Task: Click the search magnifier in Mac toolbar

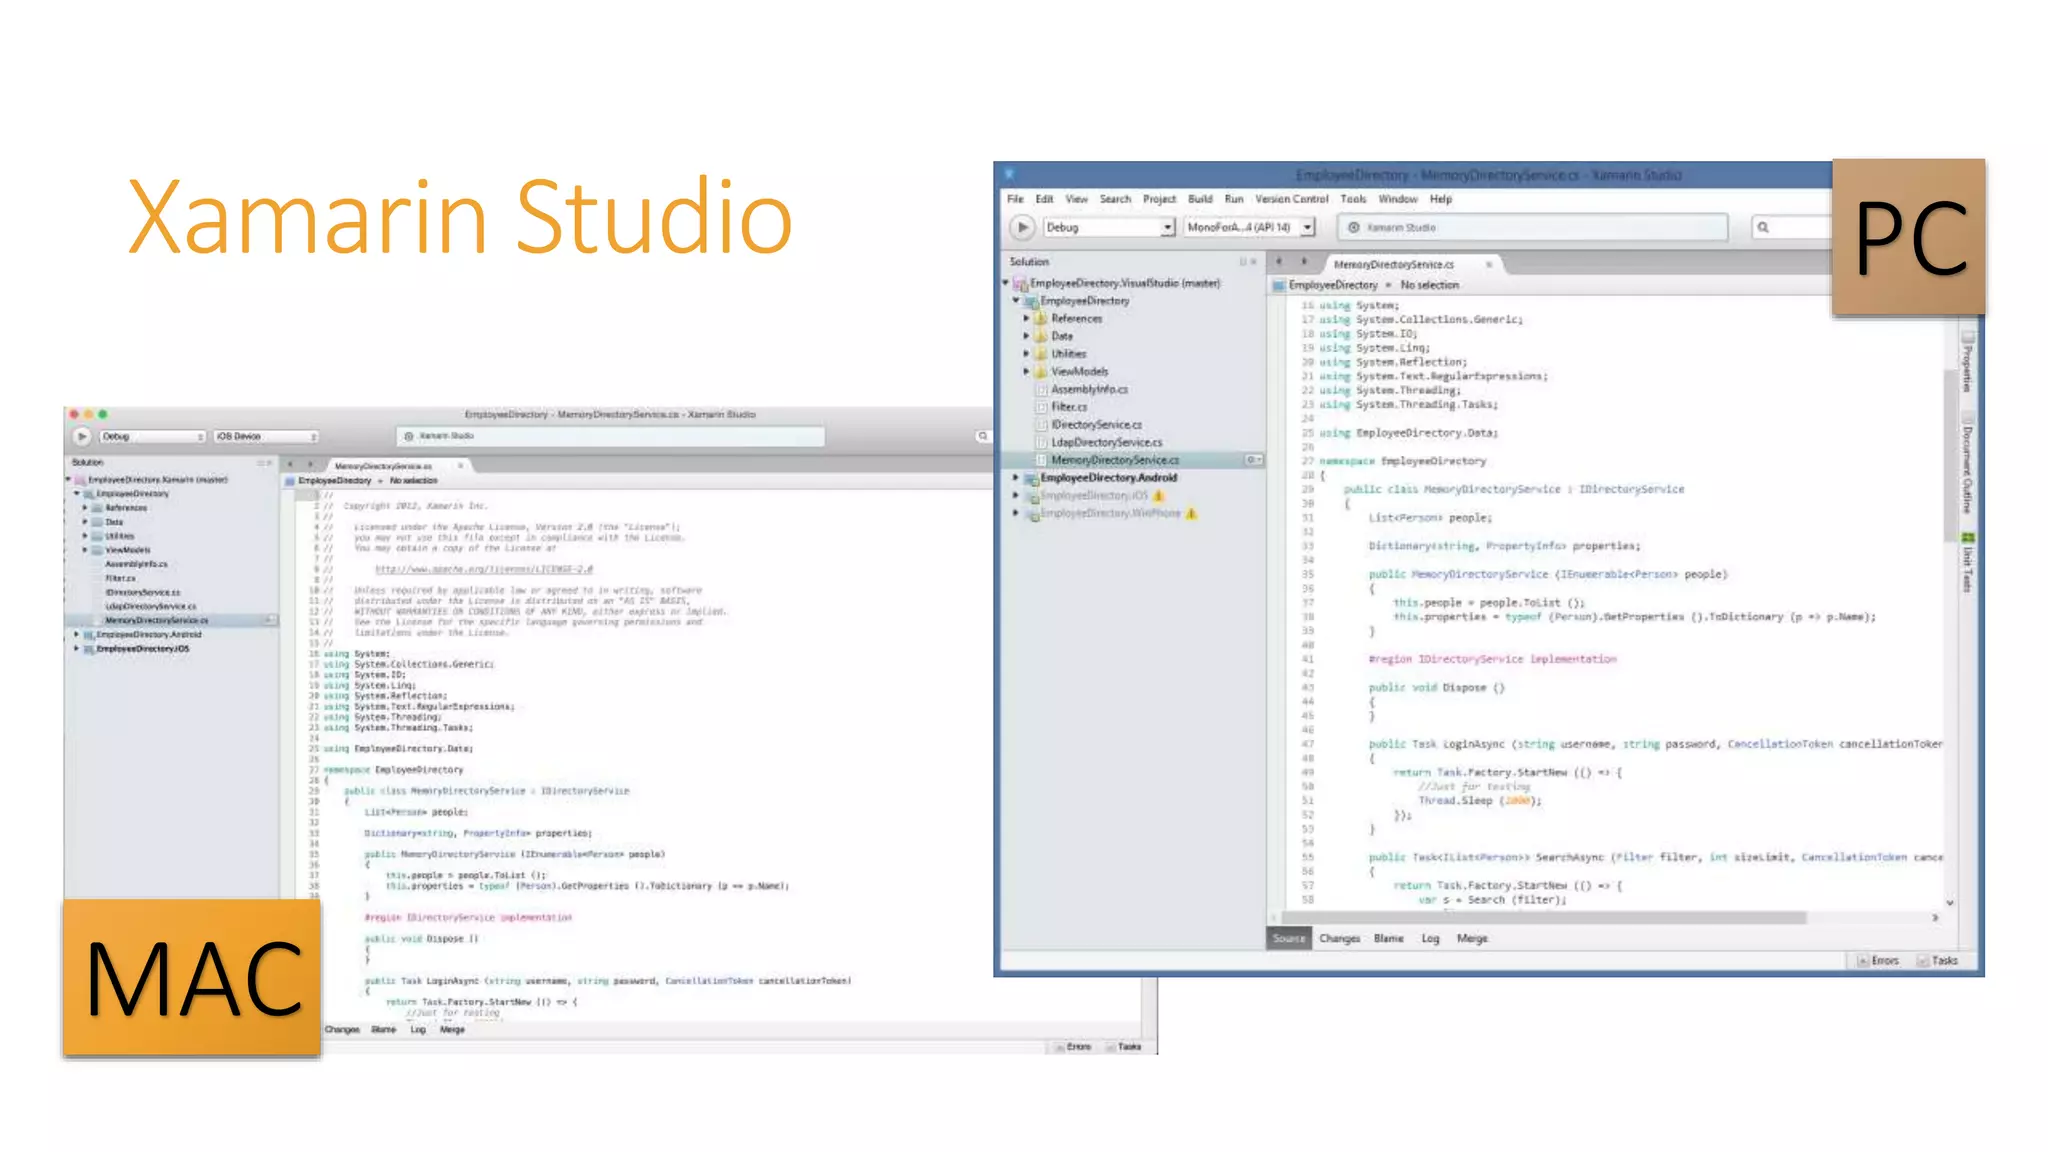Action: click(983, 436)
